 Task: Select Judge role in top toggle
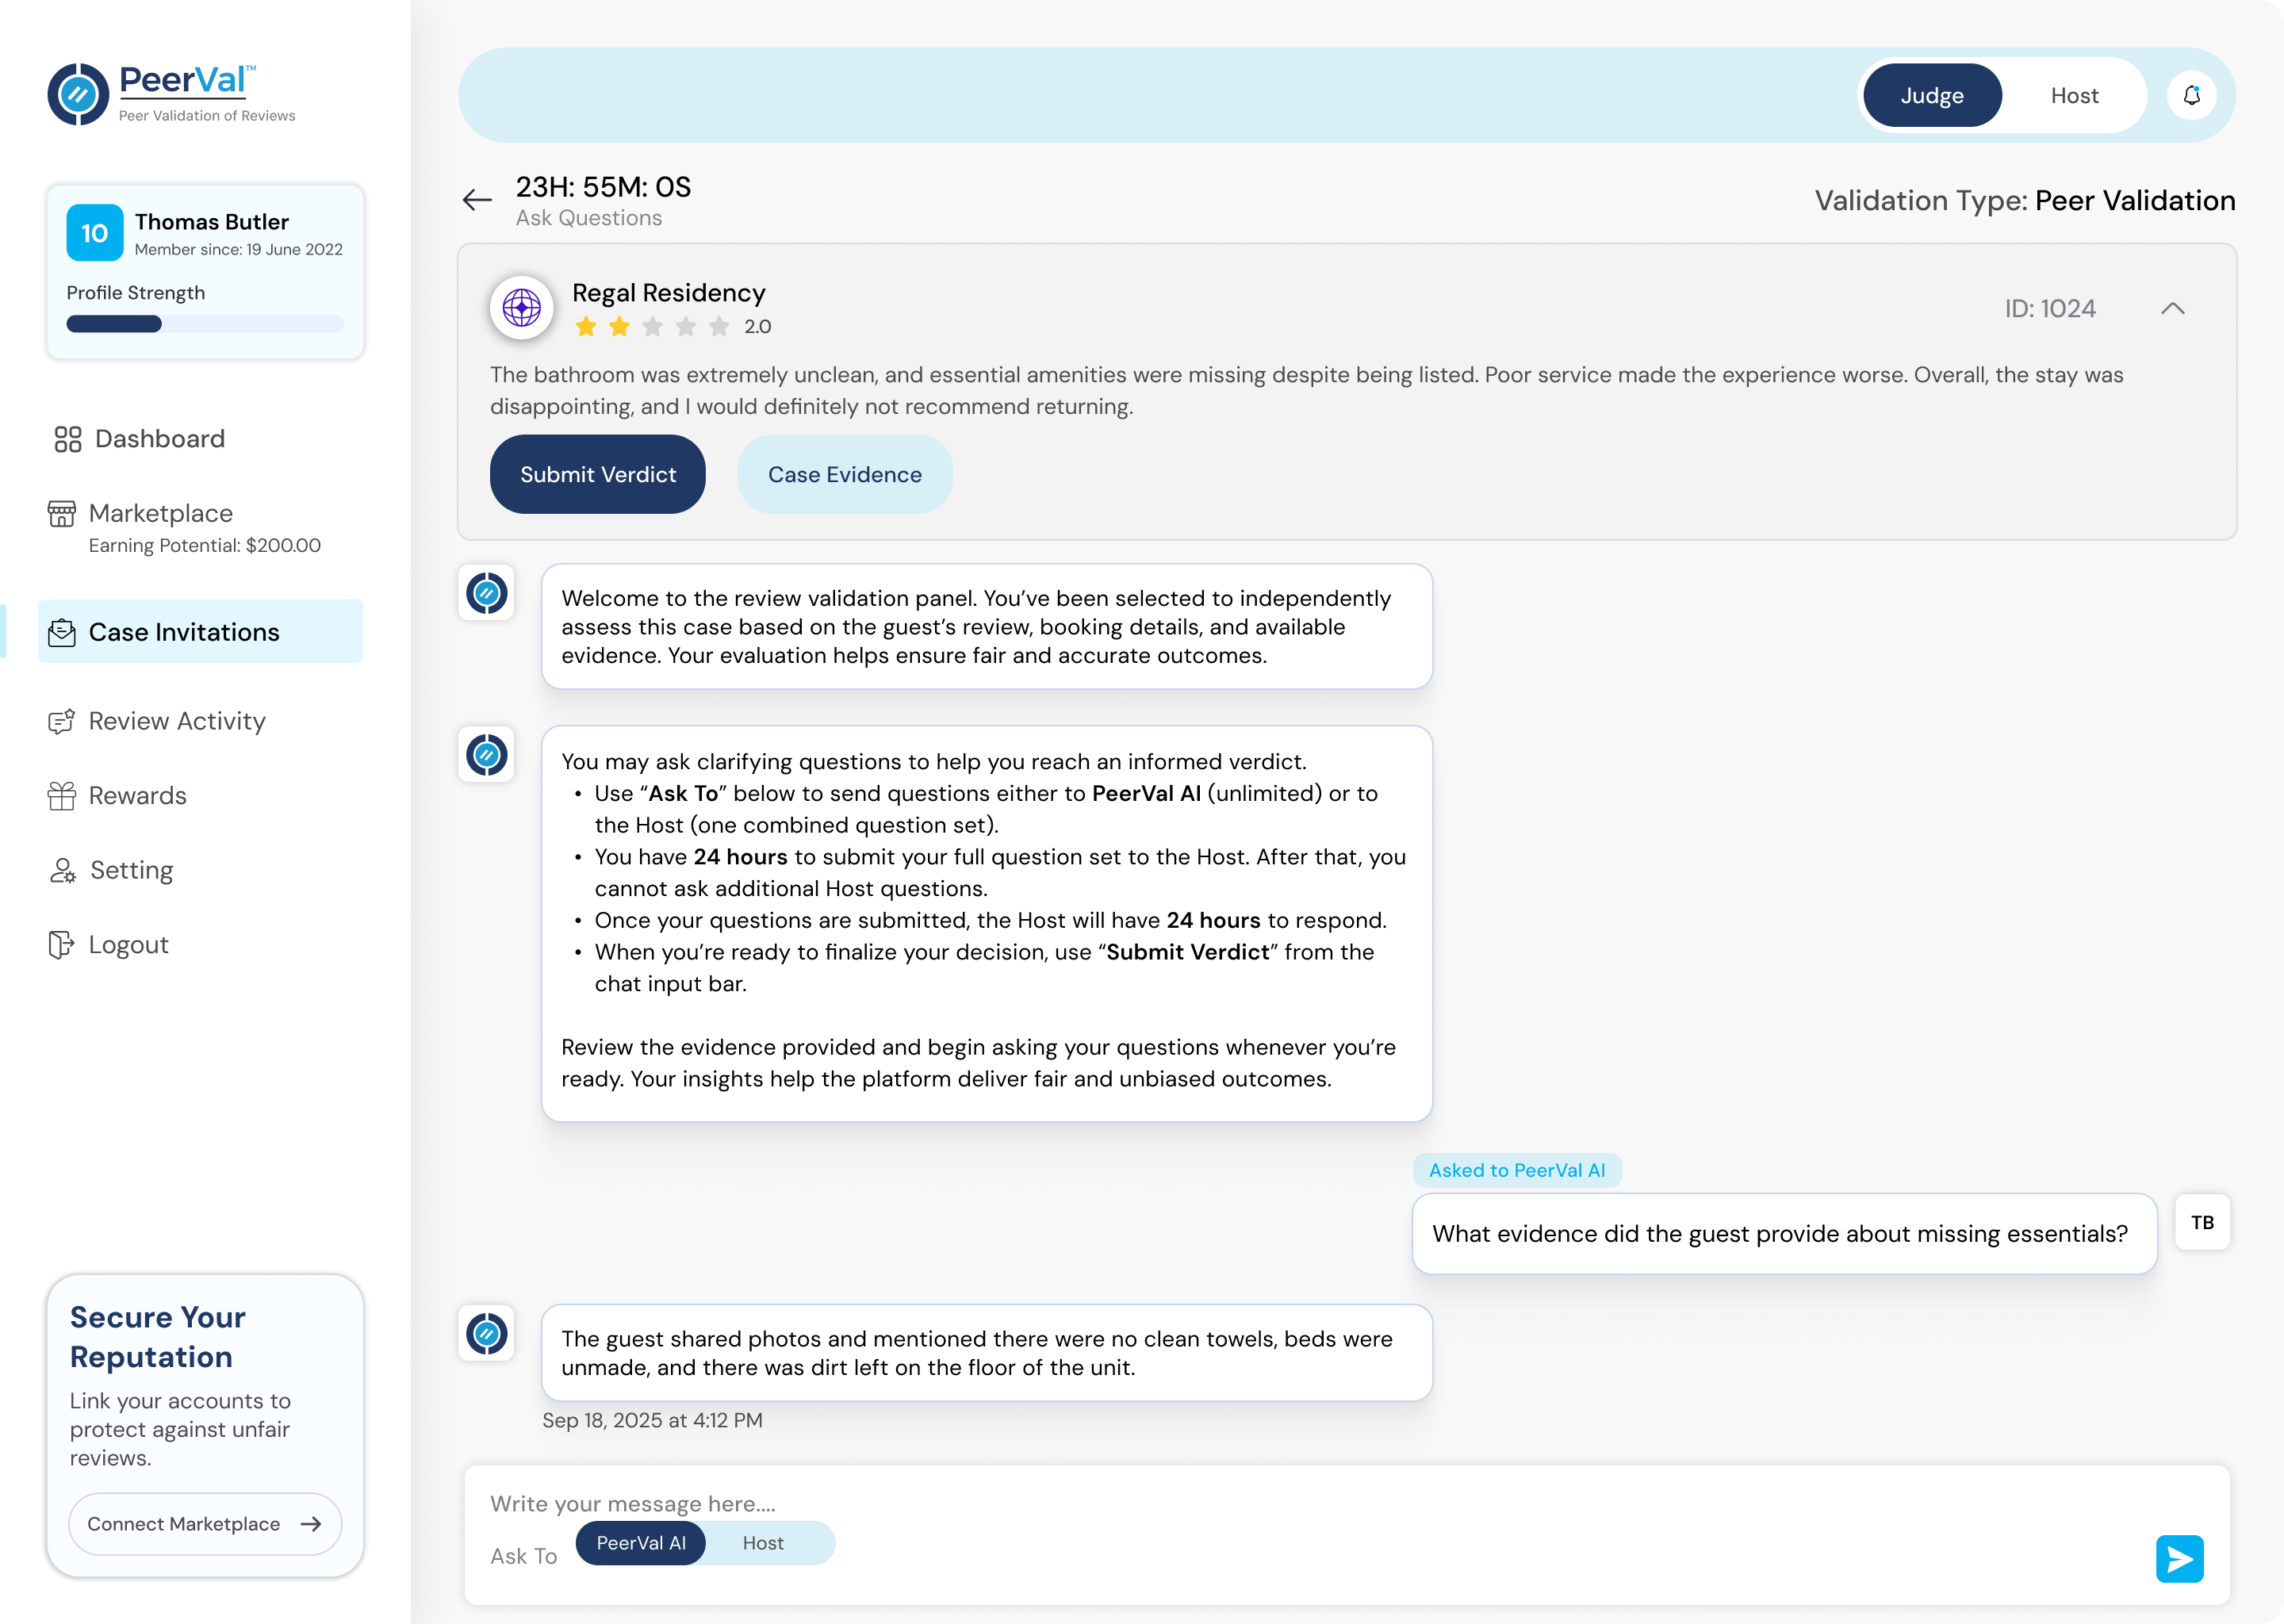(x=1931, y=96)
